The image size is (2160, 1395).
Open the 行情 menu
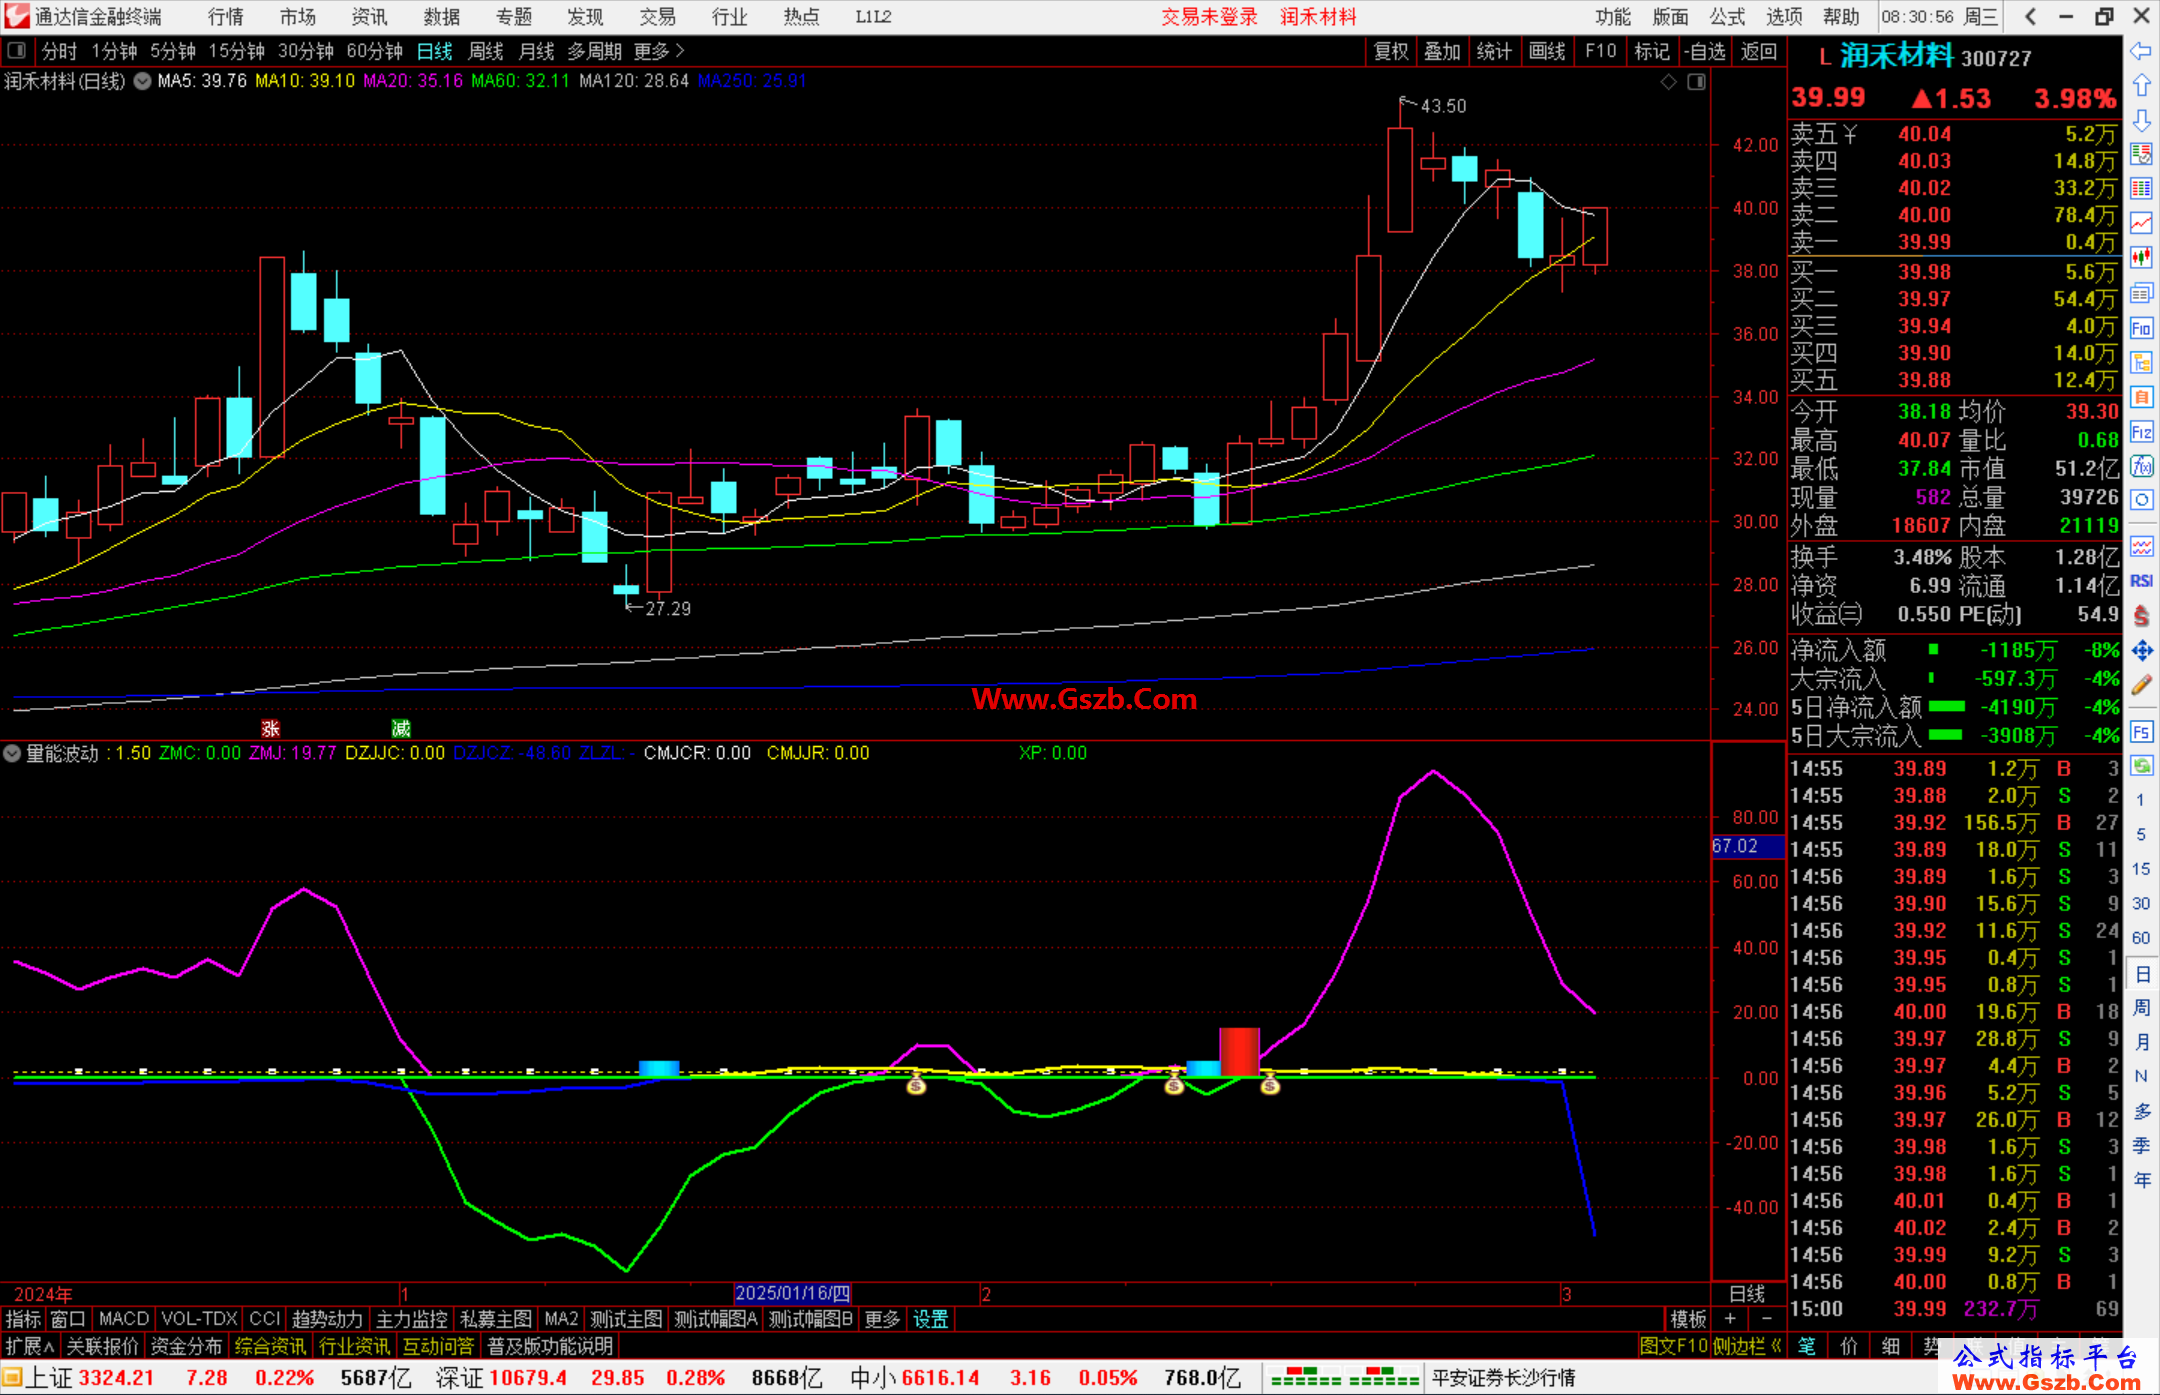(x=225, y=17)
